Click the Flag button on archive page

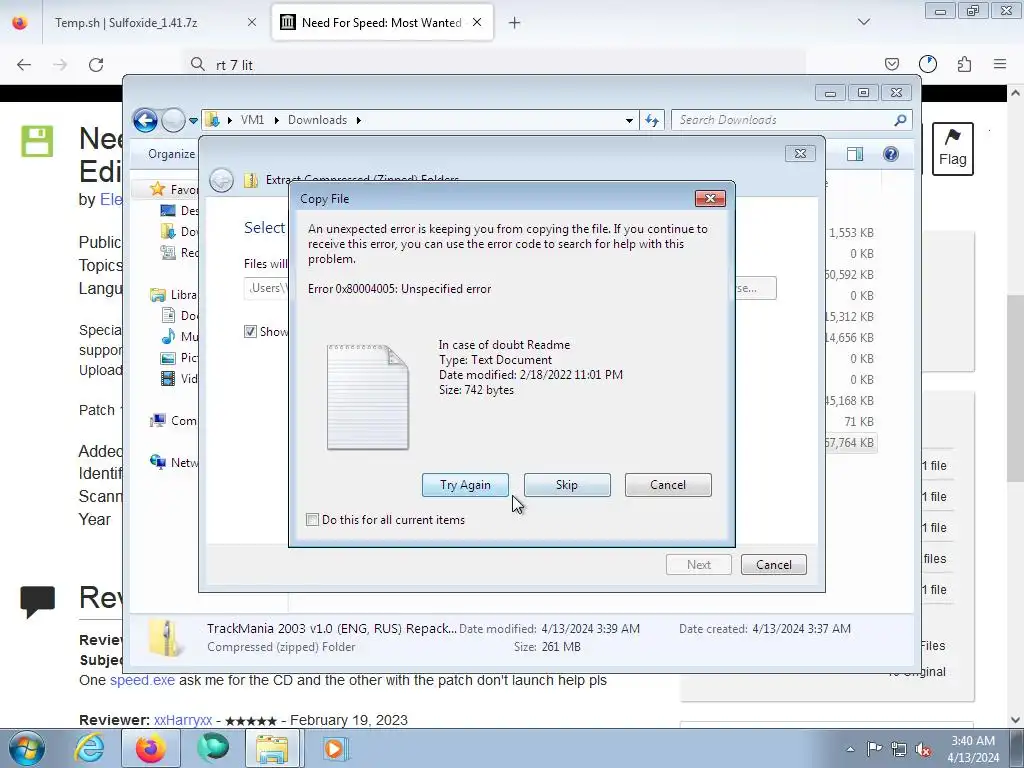click(952, 149)
